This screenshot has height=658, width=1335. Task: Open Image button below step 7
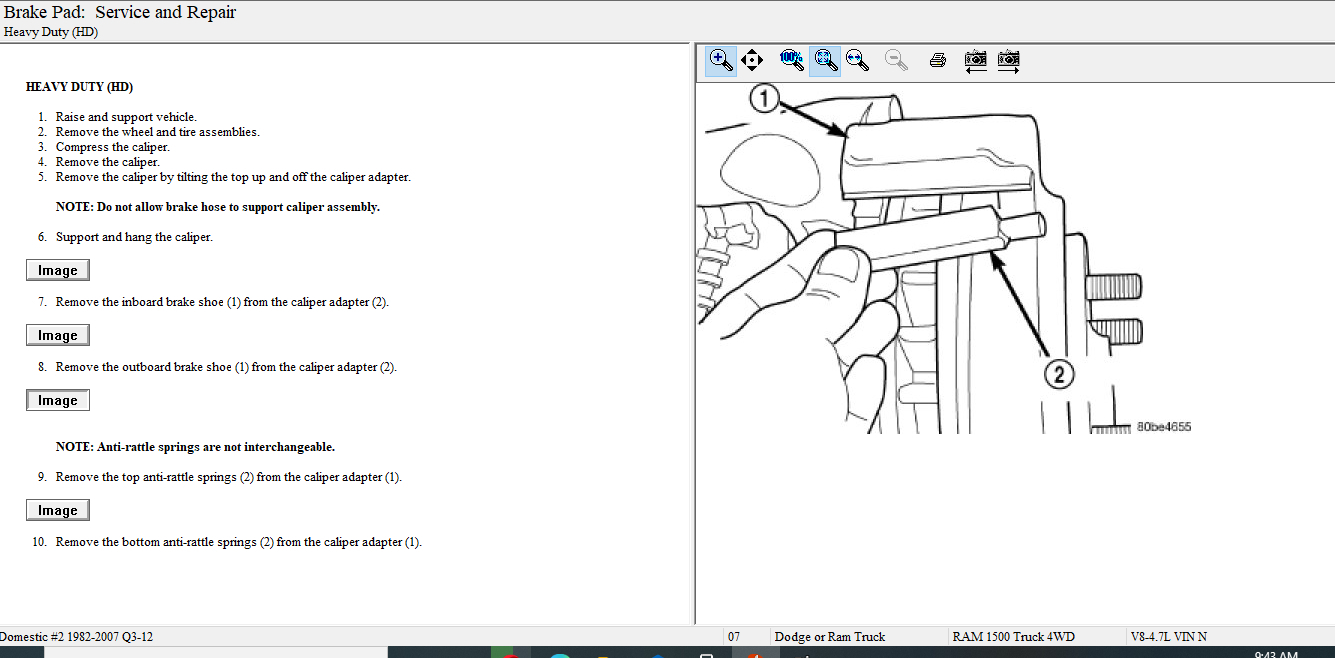[58, 335]
